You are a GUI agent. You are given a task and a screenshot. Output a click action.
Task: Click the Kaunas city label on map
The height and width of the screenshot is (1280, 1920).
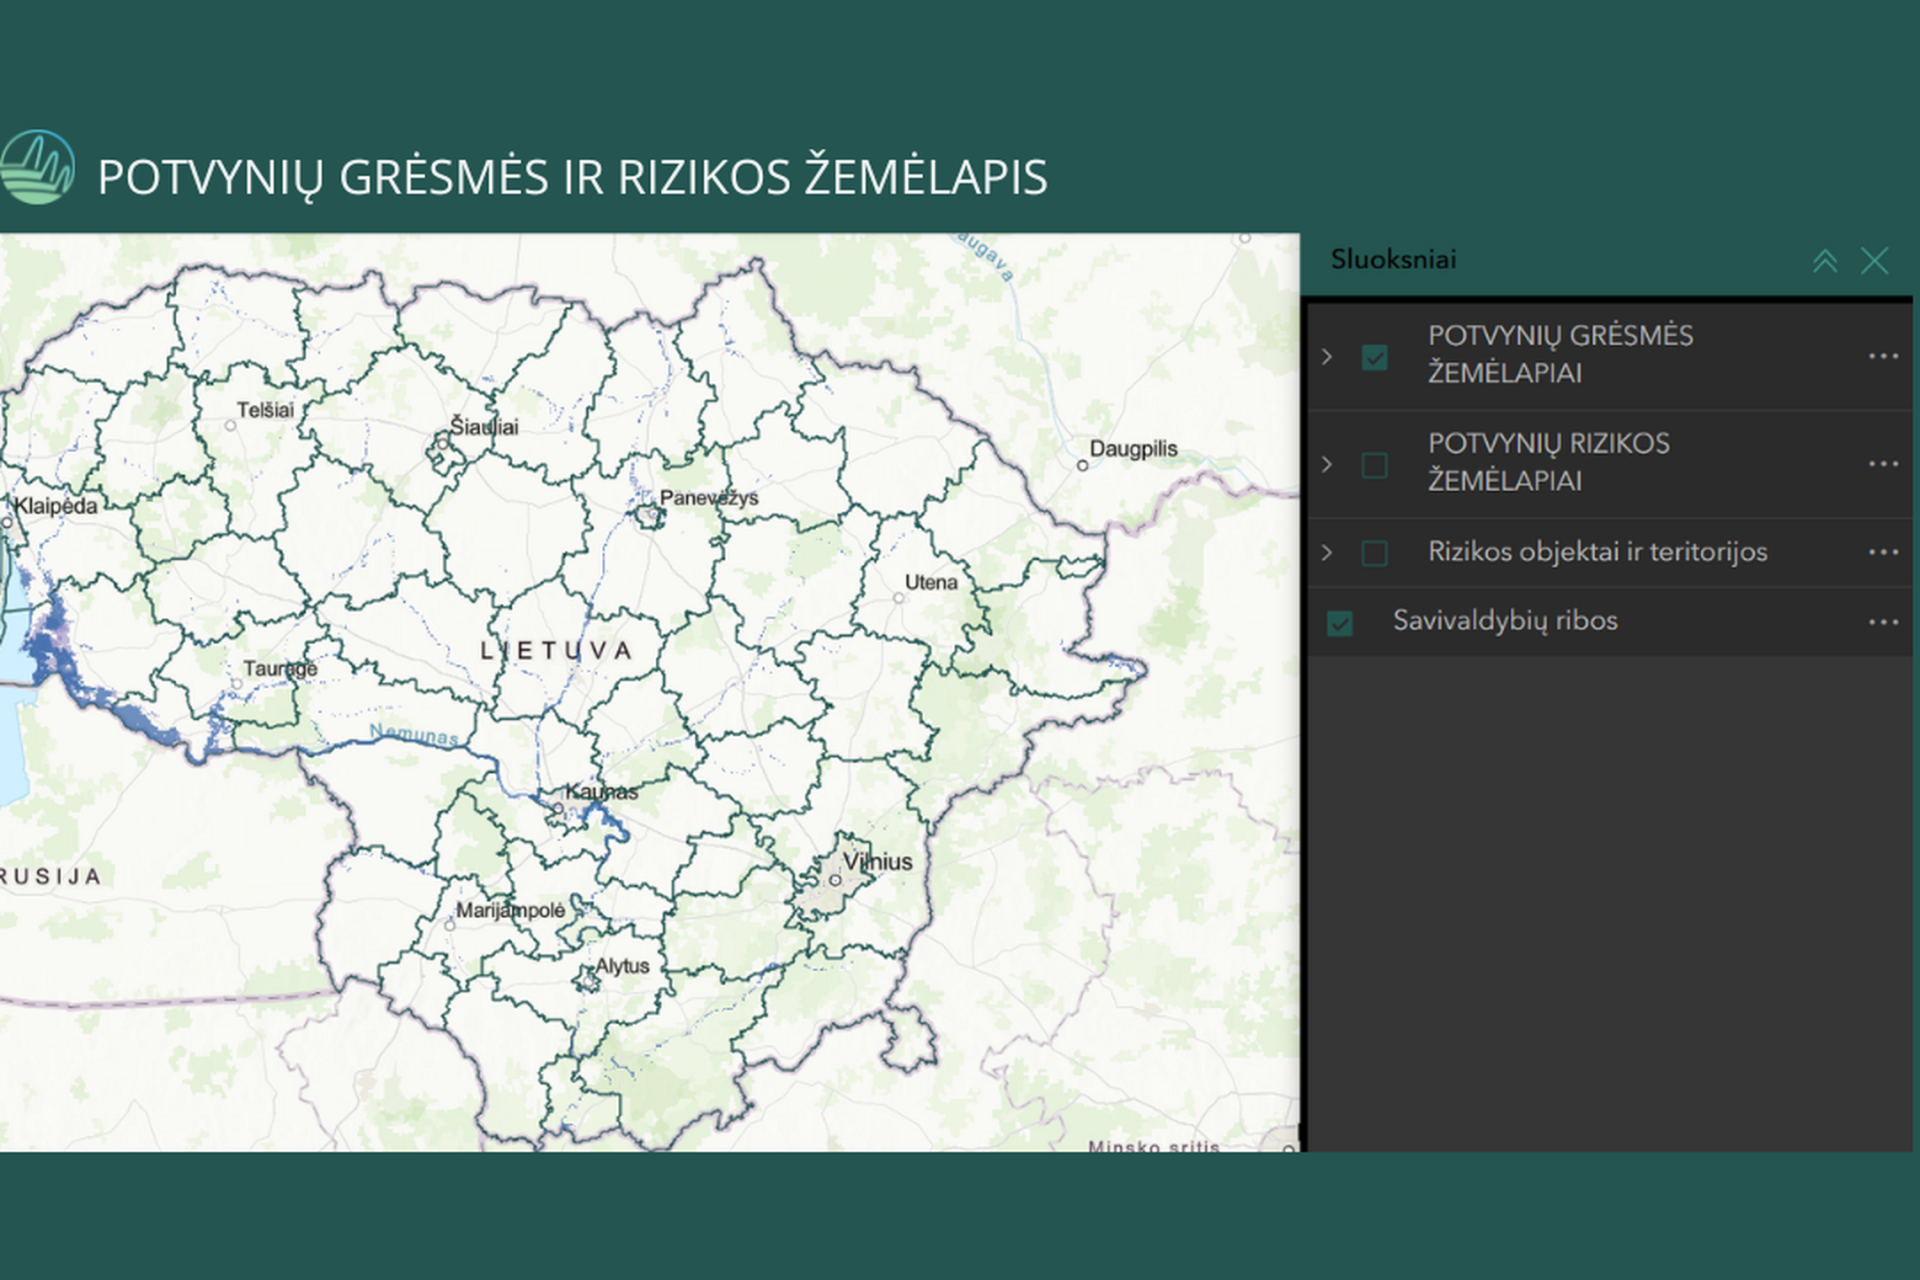601,791
